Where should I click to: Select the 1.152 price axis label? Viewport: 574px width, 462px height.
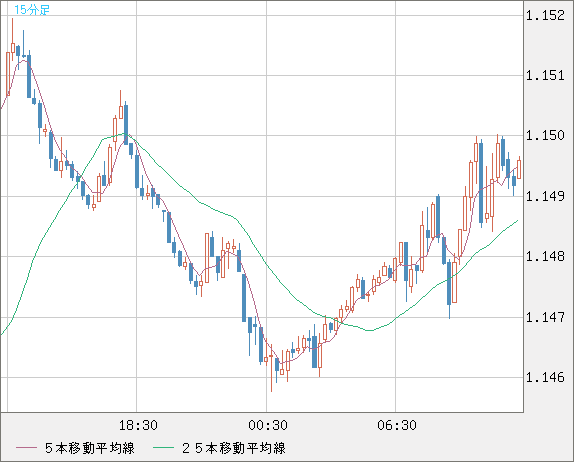tap(545, 15)
